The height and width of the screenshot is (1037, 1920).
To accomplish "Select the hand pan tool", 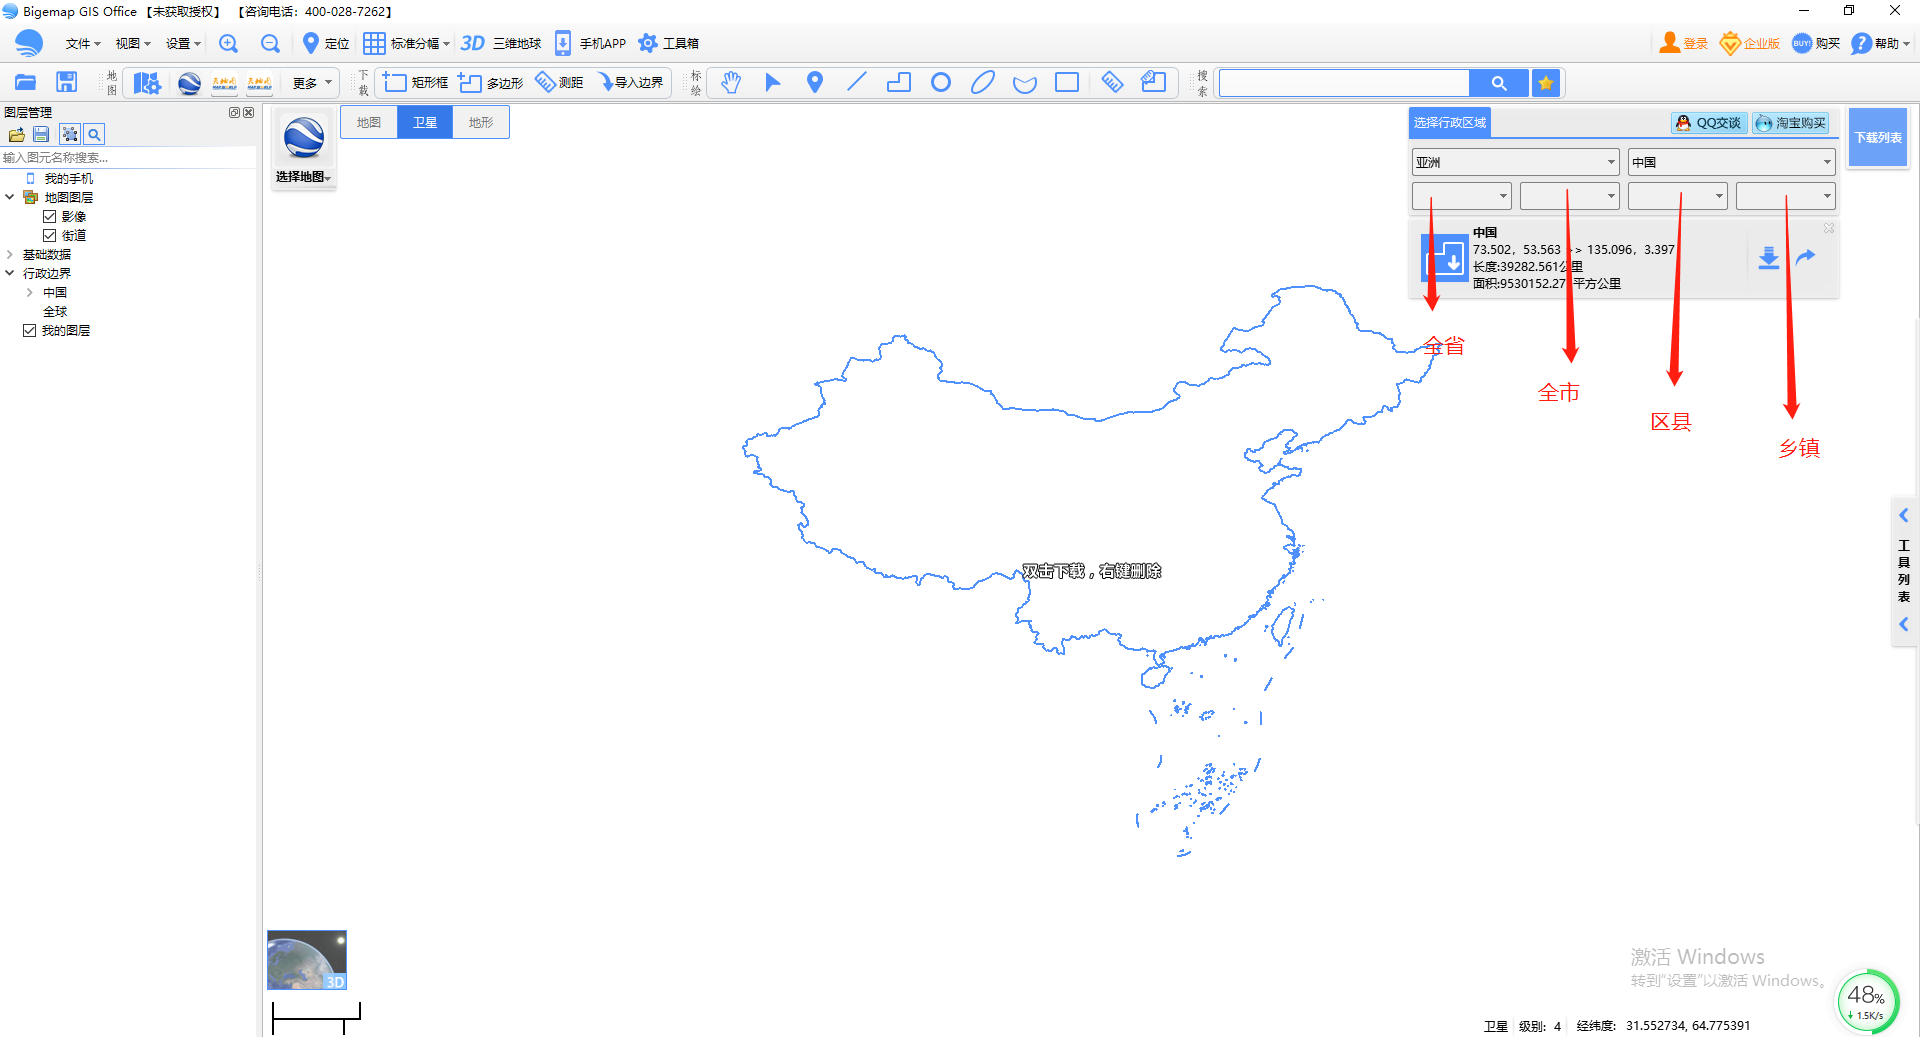I will tap(731, 82).
